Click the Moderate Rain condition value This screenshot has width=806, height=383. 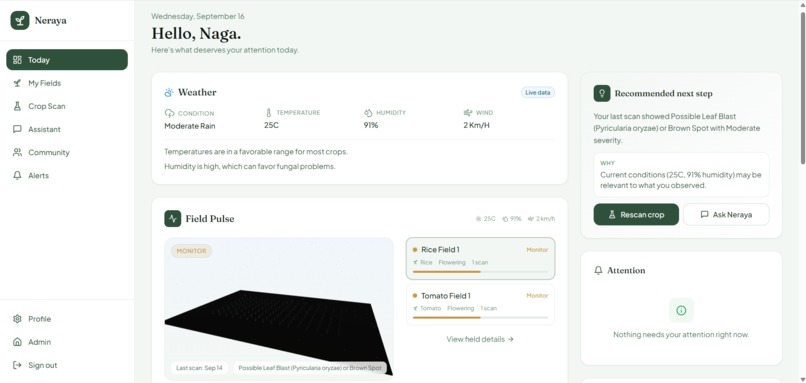(190, 126)
